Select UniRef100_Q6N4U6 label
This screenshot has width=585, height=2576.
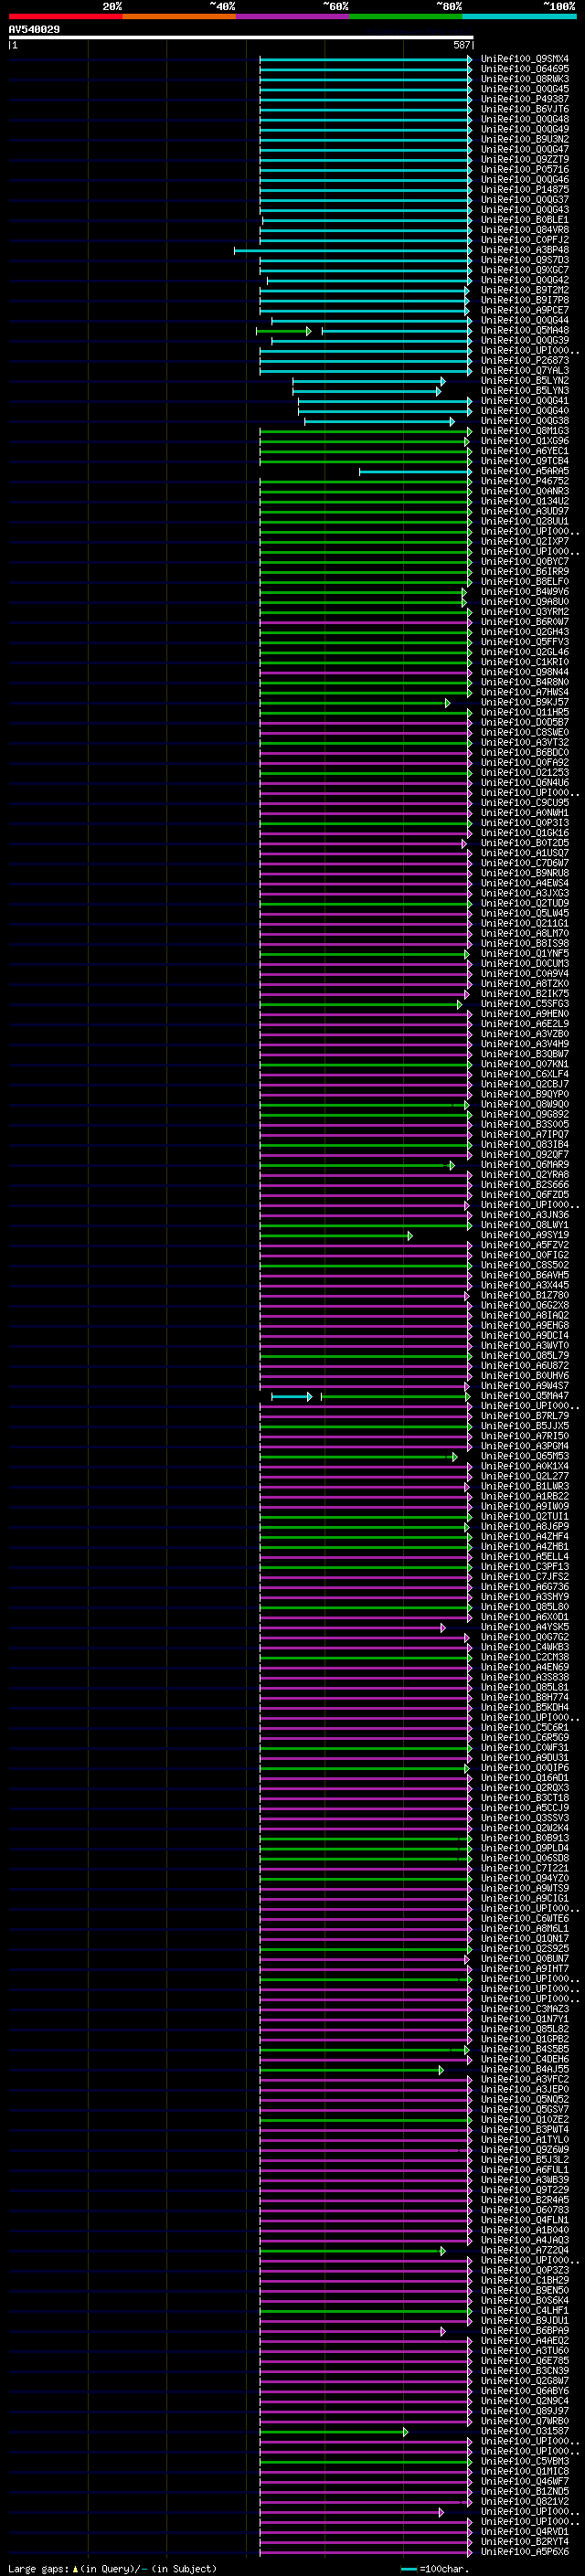click(525, 783)
